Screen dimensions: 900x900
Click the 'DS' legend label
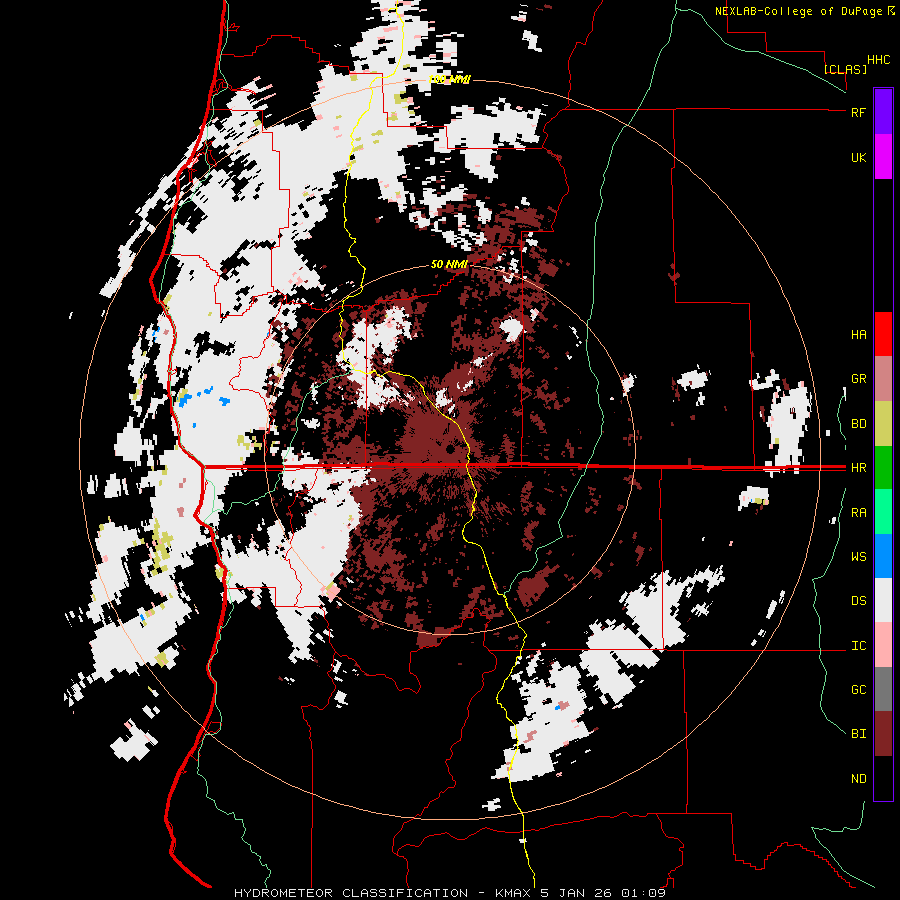point(858,601)
